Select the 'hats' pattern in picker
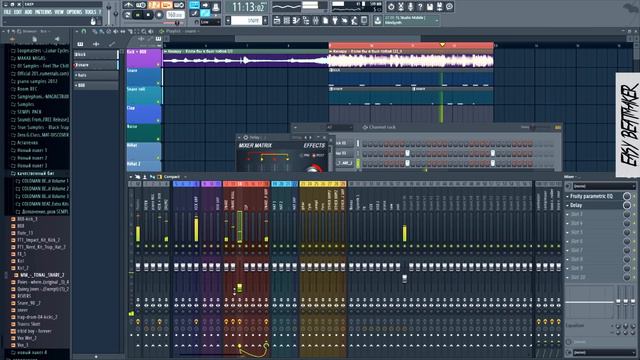This screenshot has width=640, height=360. click(x=95, y=75)
